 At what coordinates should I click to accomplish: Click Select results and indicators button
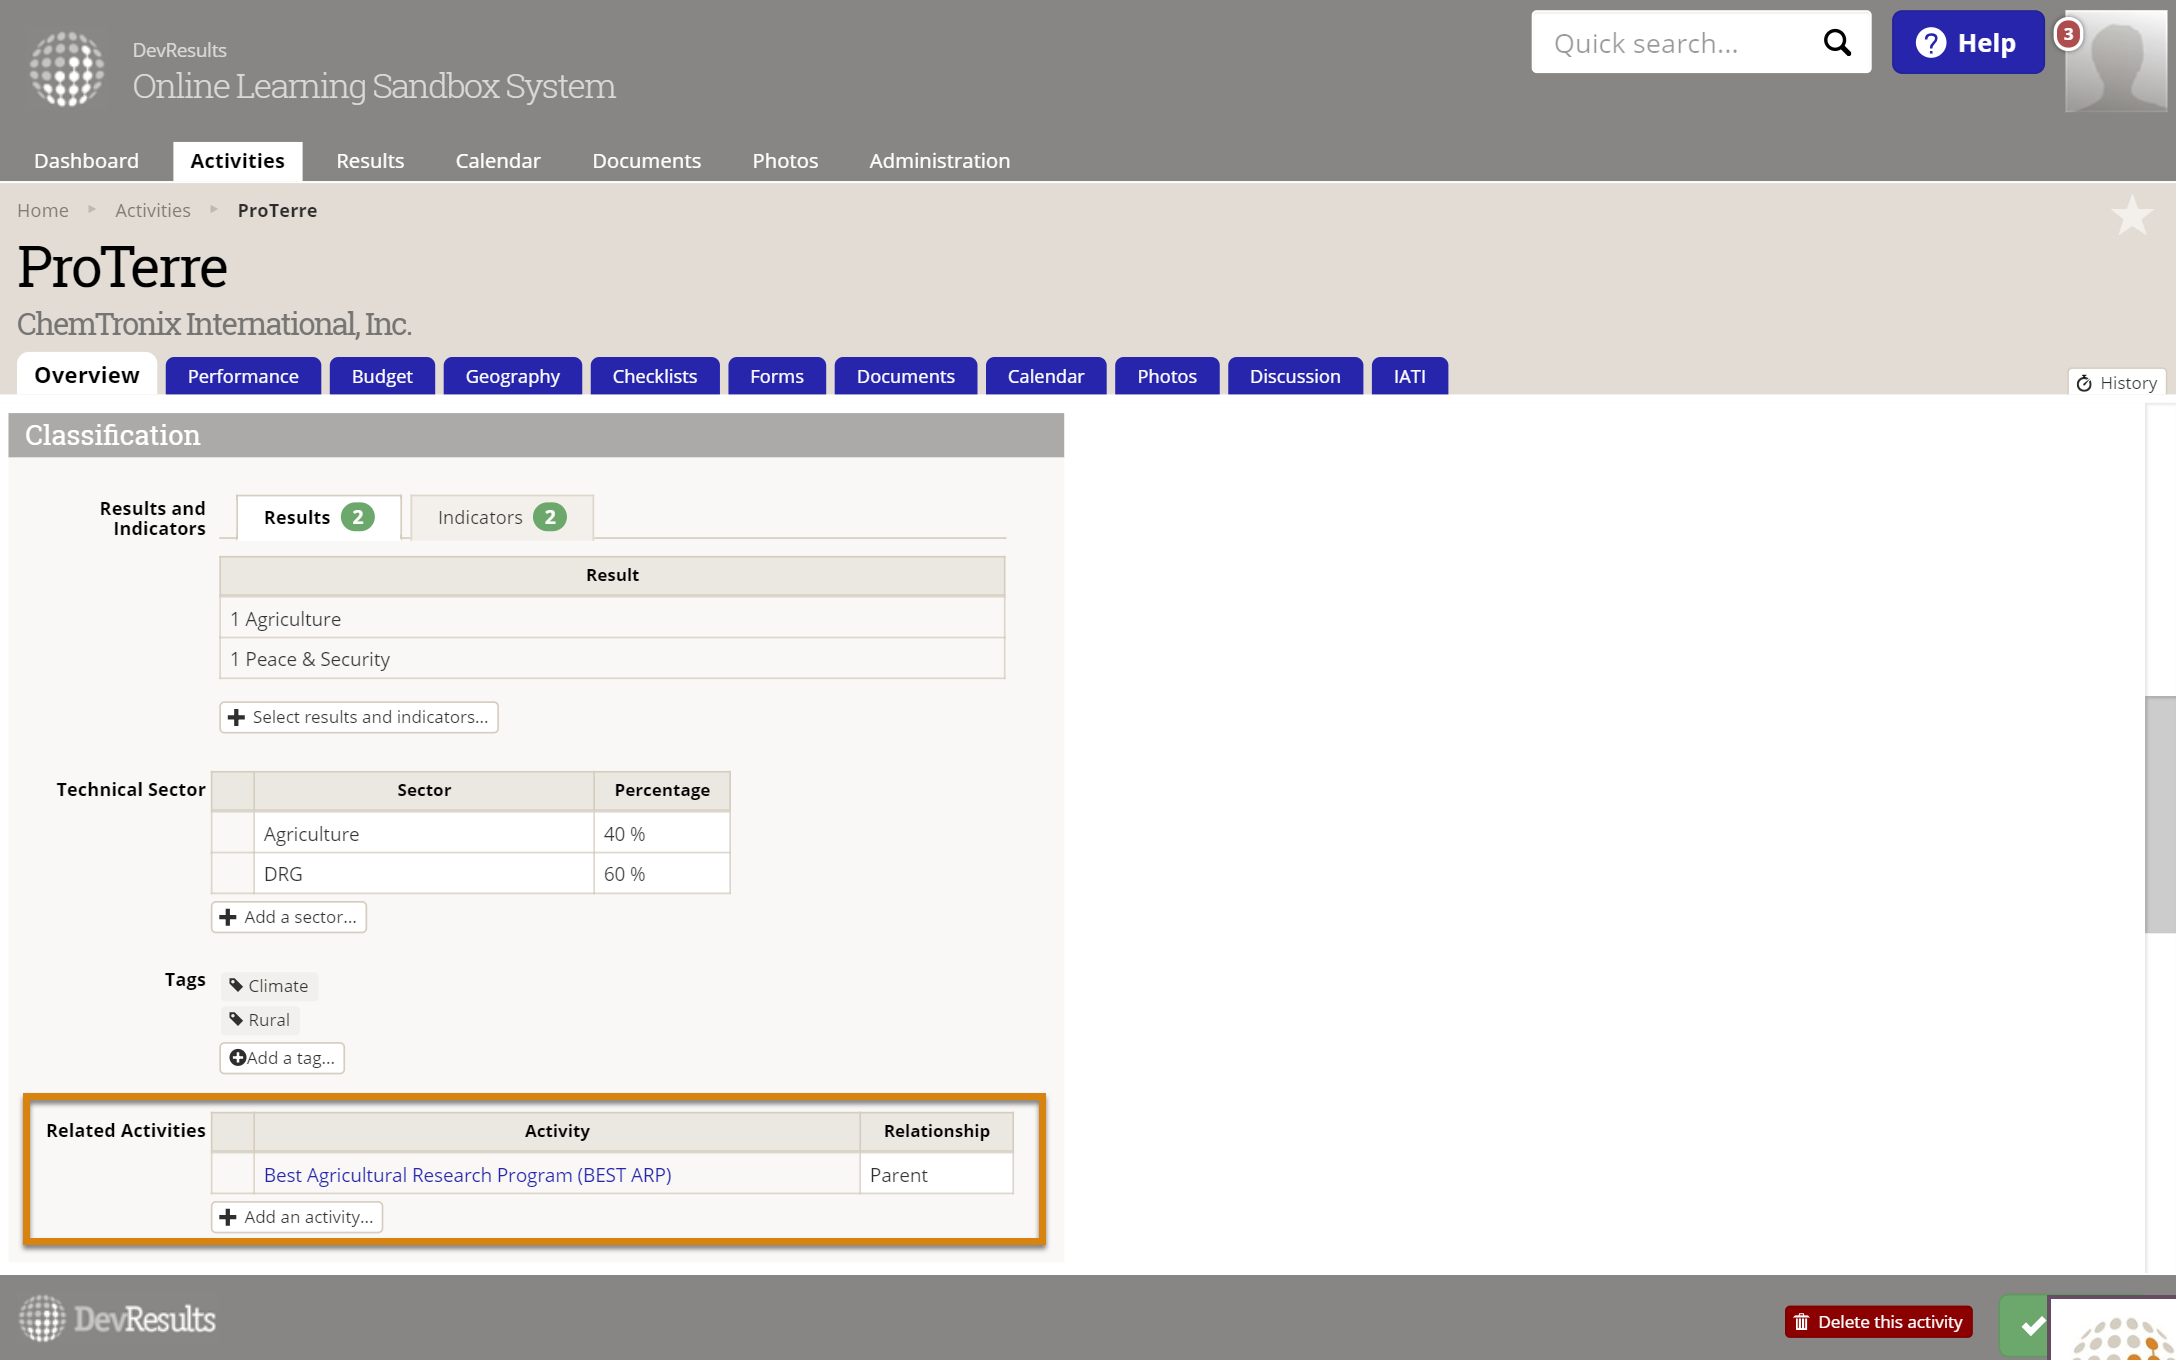359,717
